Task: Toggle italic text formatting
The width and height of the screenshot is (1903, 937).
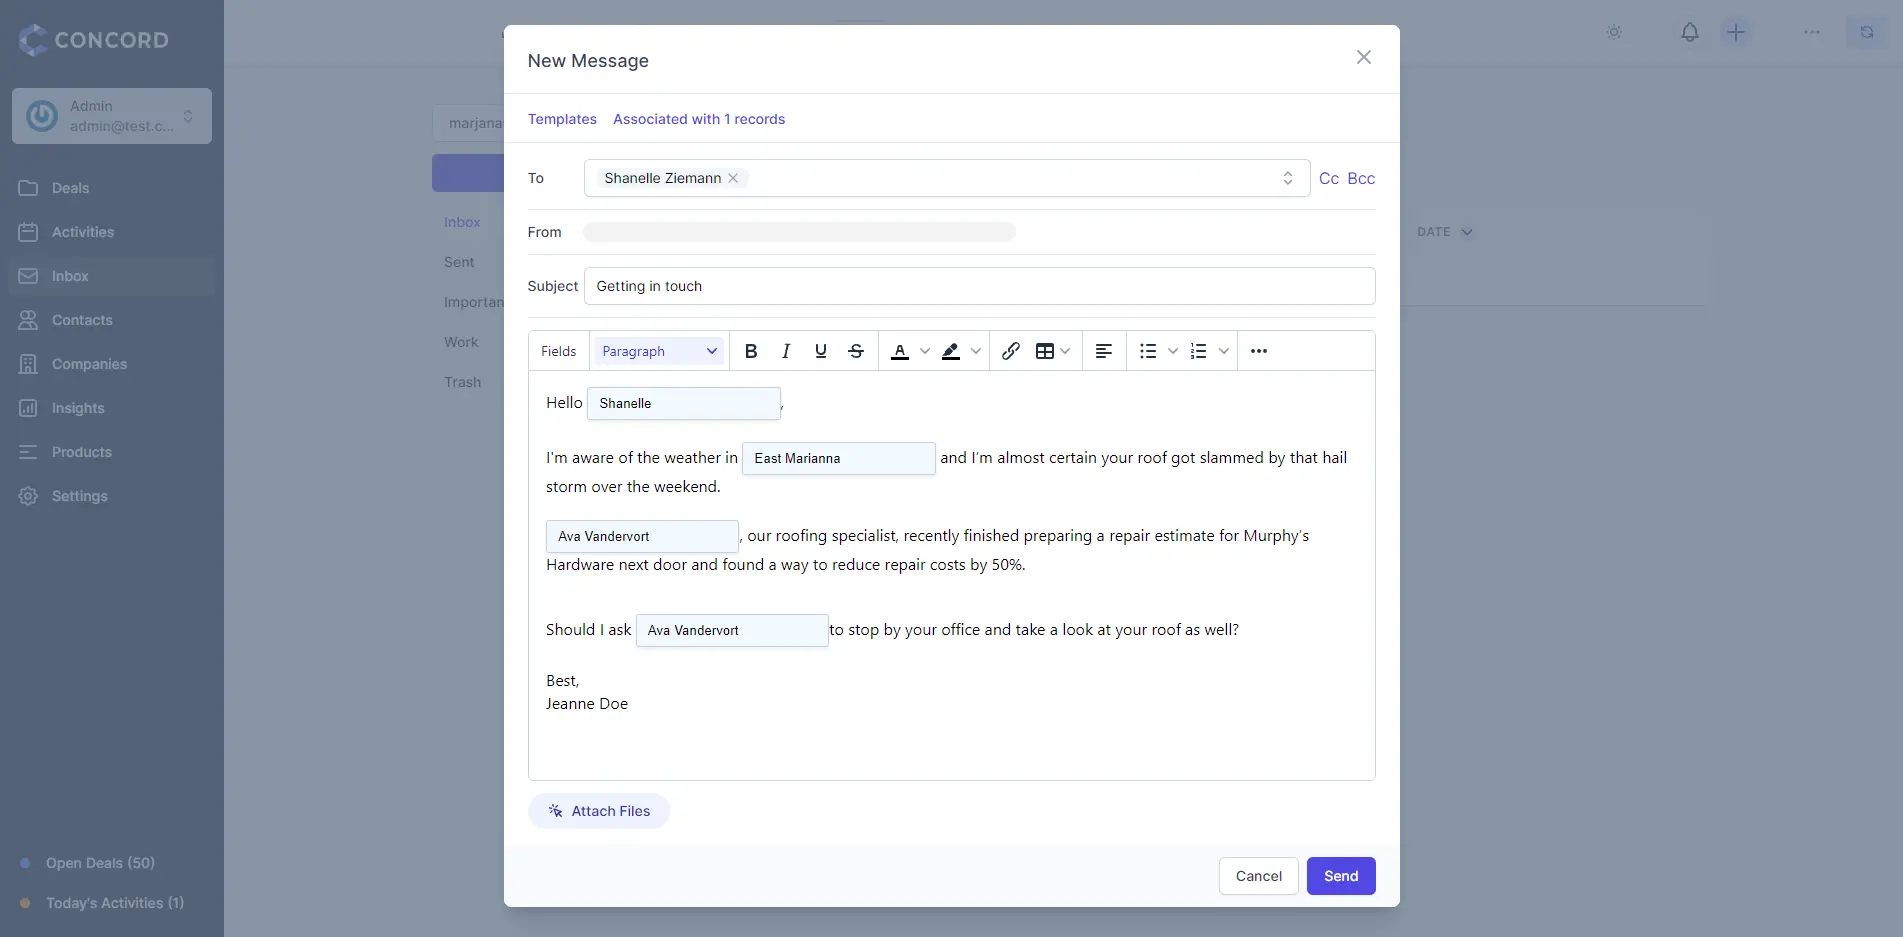Action: 786,351
